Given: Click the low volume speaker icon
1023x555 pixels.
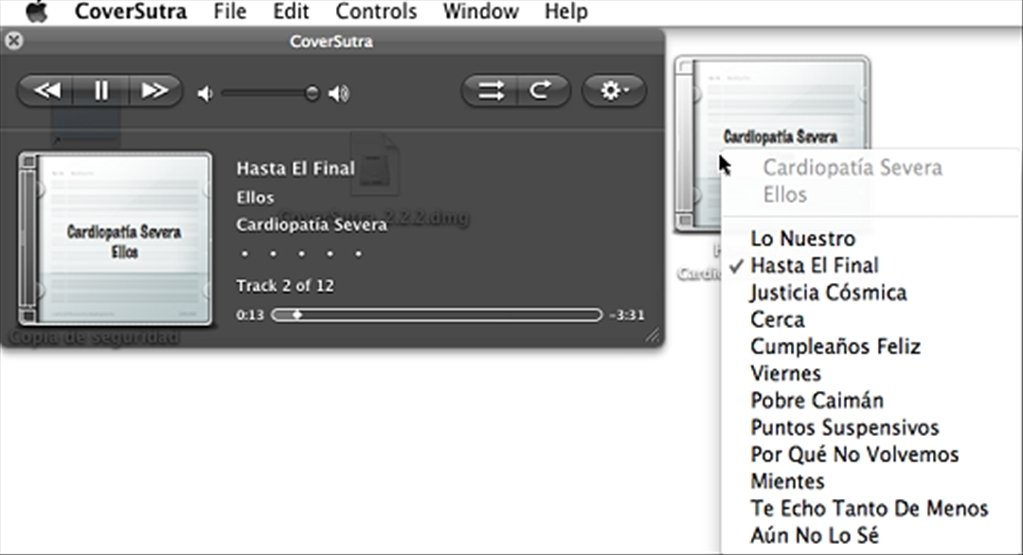Looking at the screenshot, I should coord(205,94).
